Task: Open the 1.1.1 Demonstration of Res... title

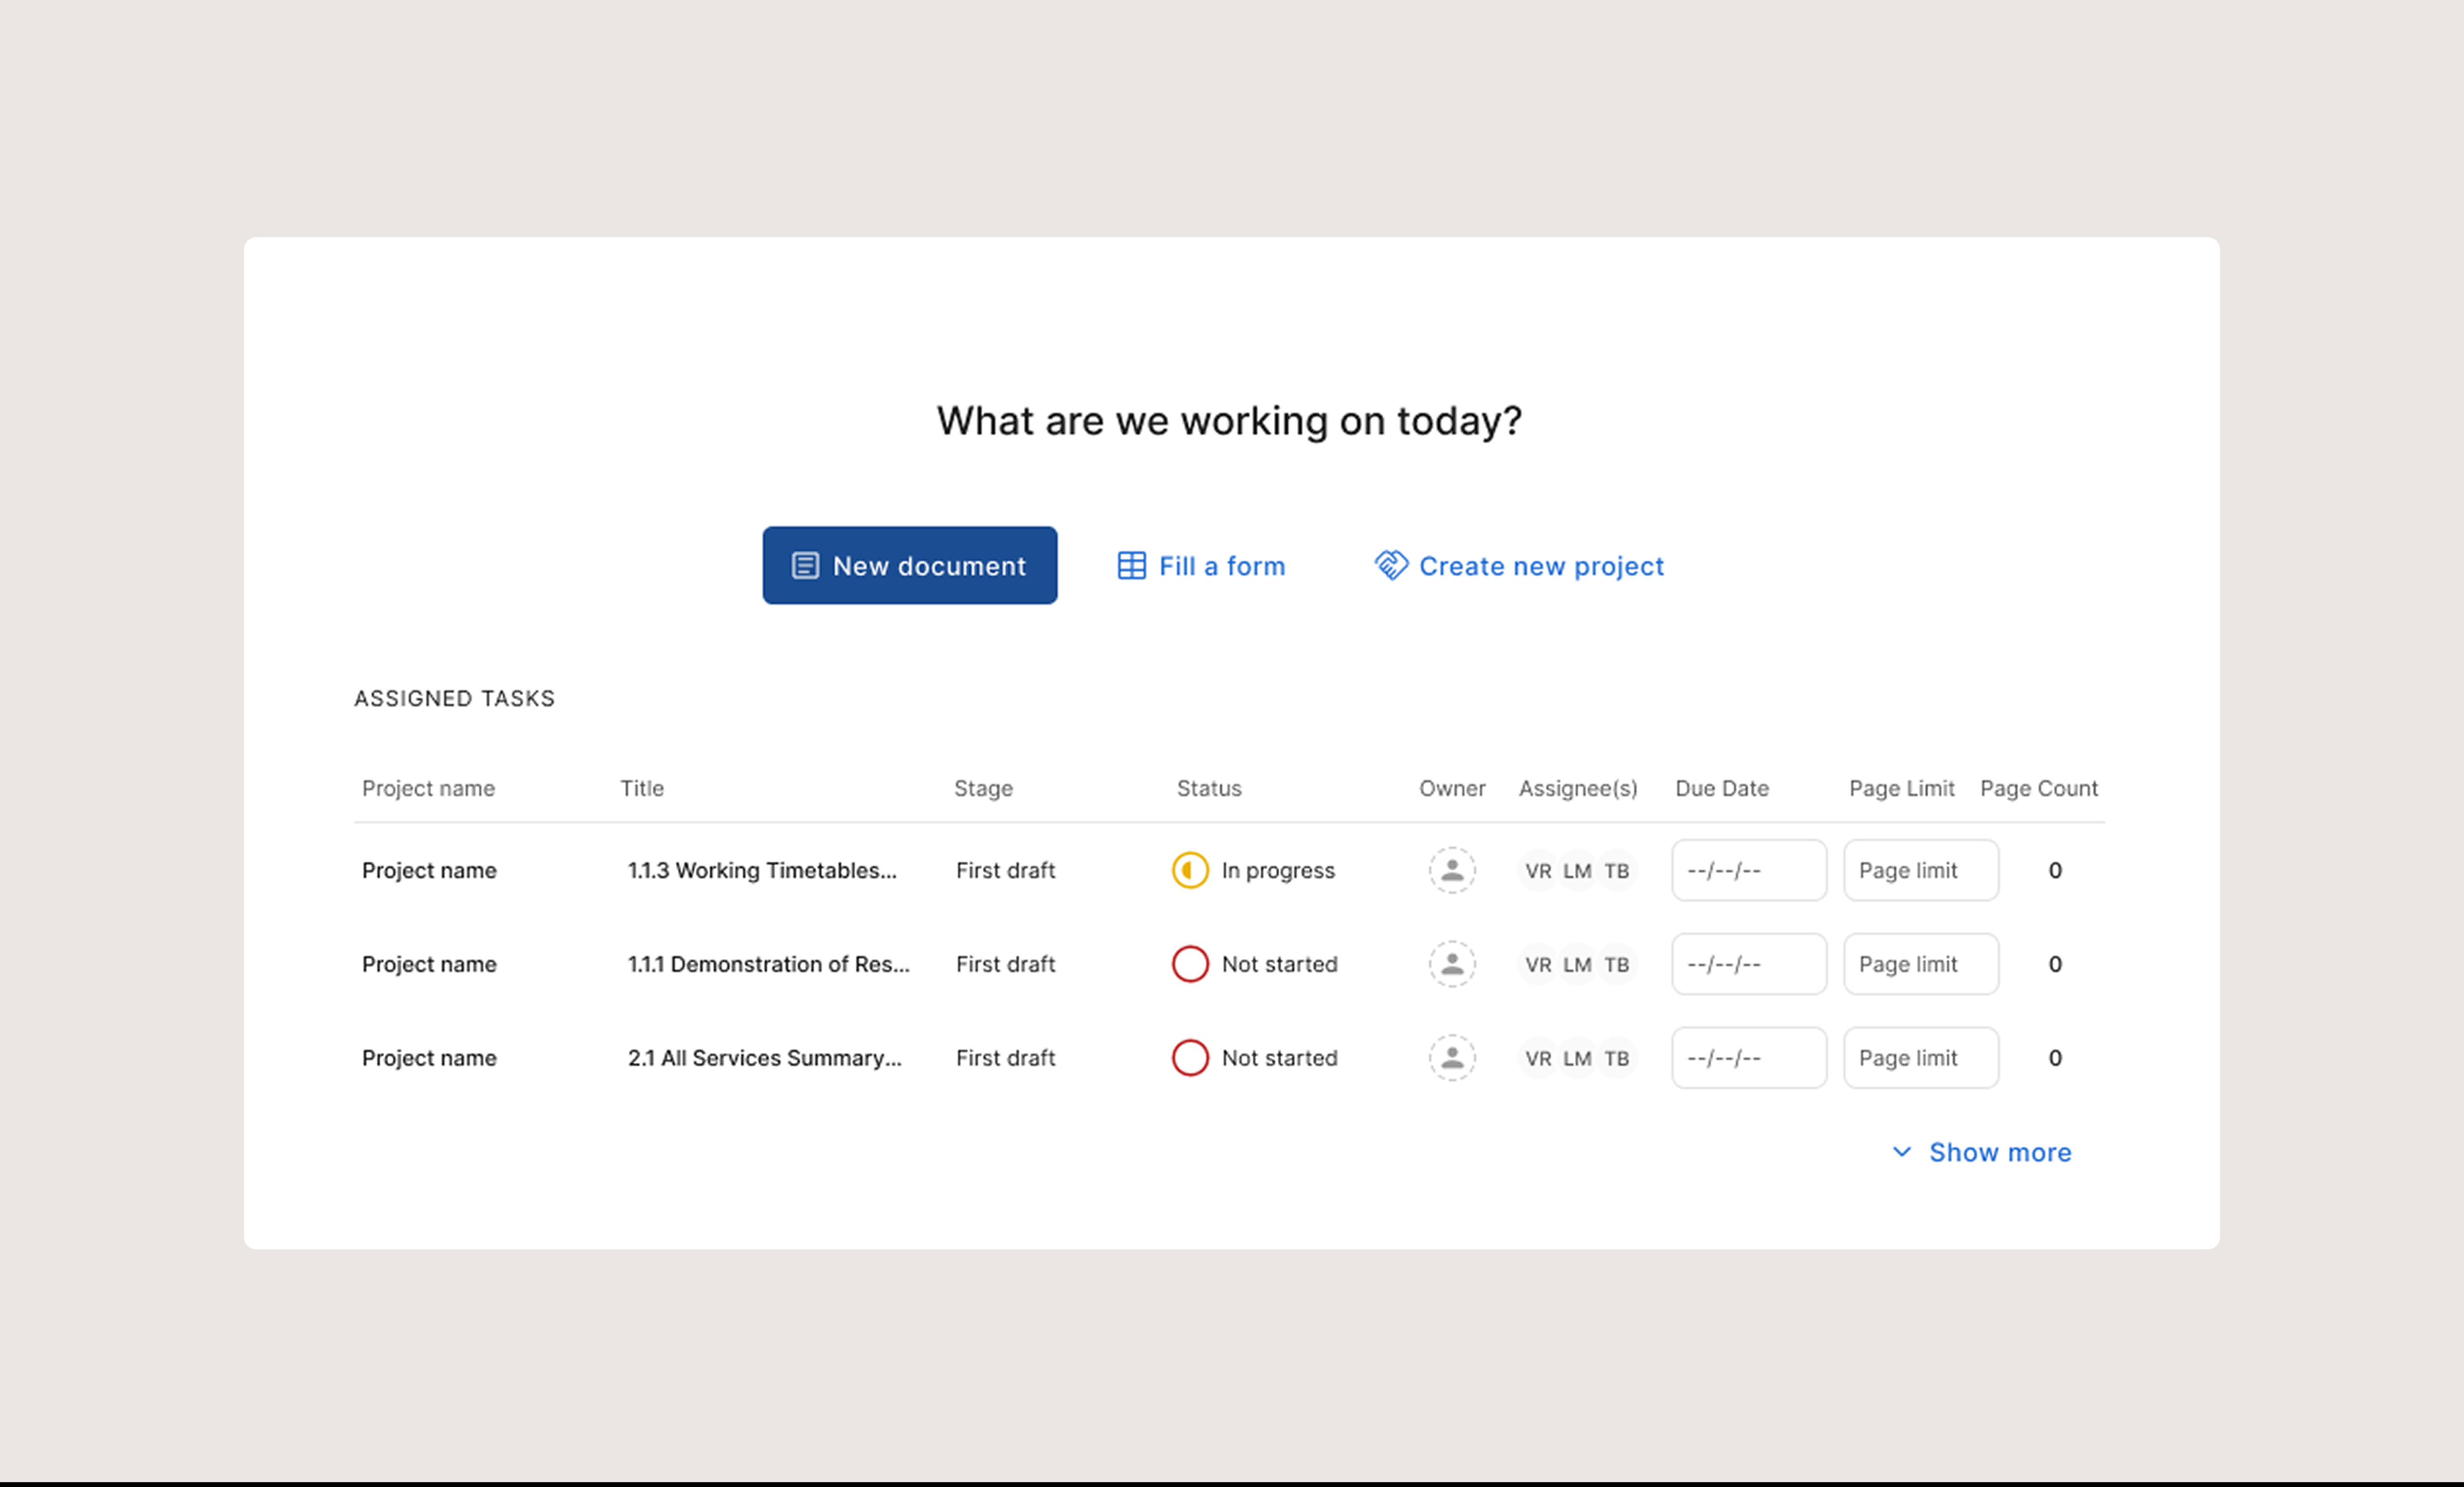Action: click(x=768, y=964)
